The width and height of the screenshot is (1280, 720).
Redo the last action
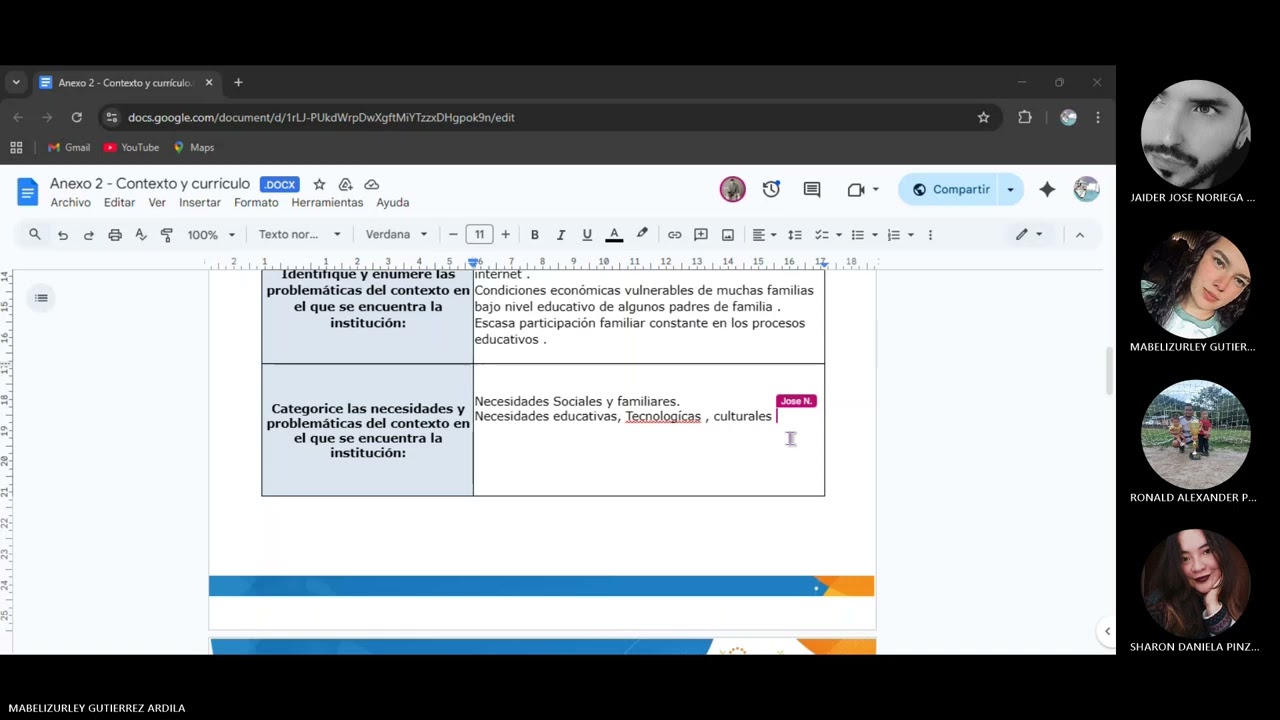point(89,235)
